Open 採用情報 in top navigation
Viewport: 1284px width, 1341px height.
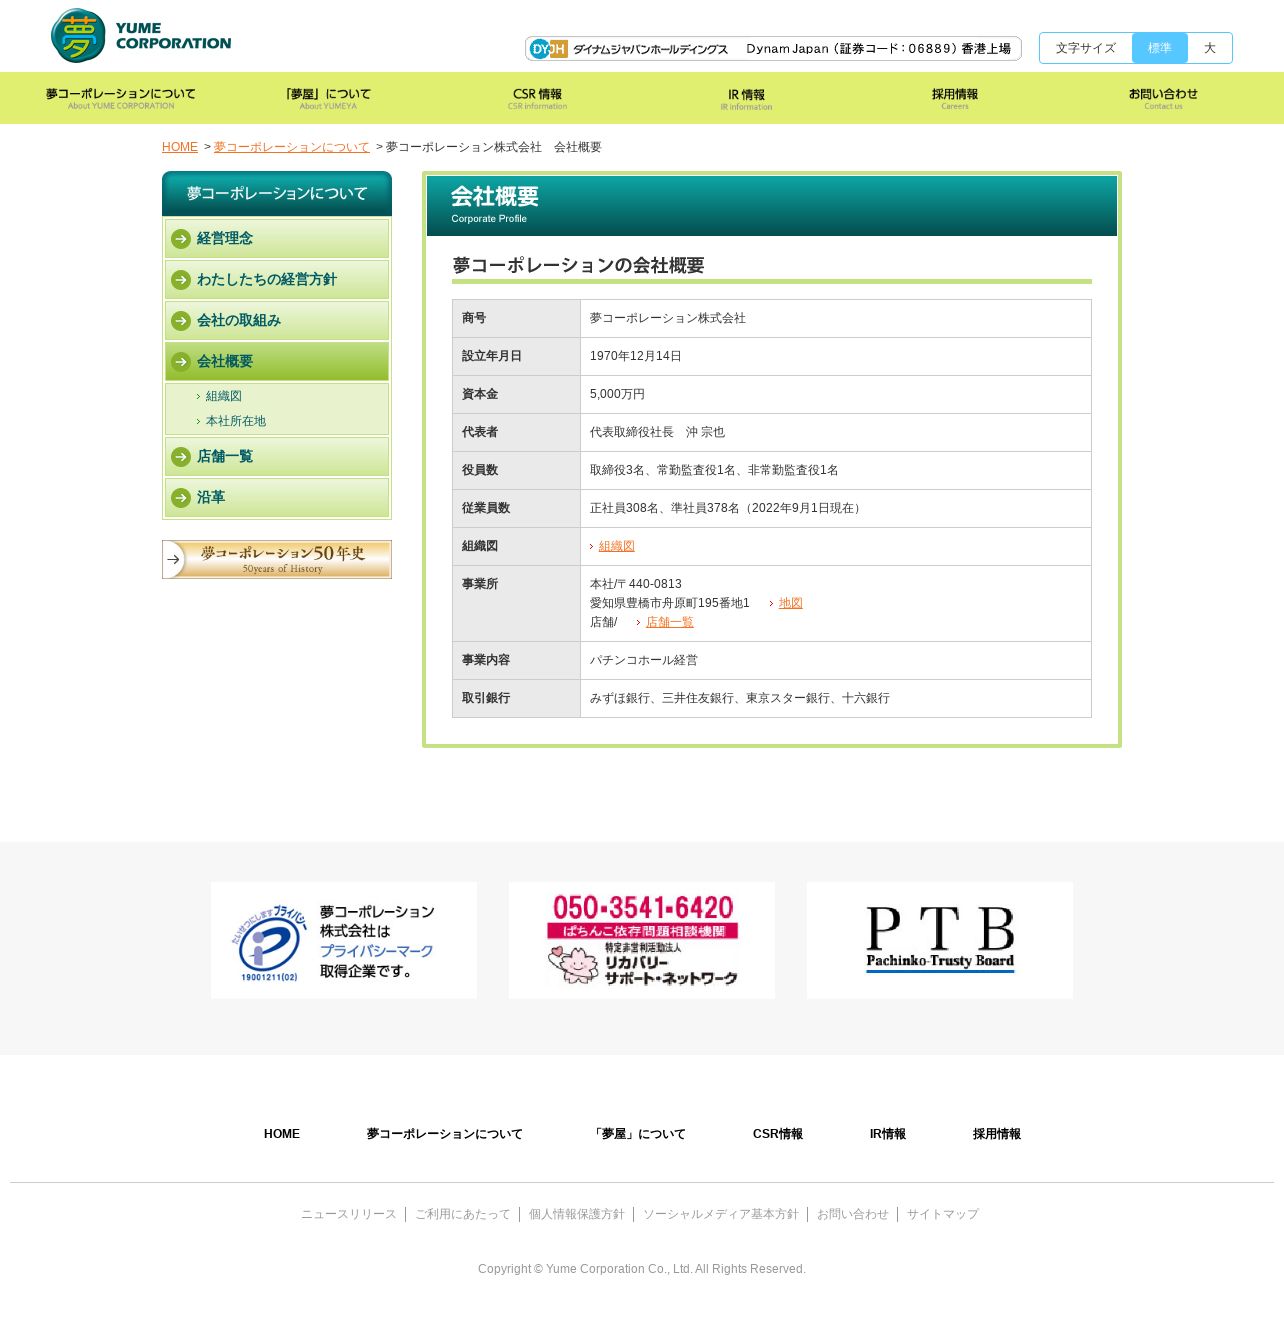click(x=955, y=98)
